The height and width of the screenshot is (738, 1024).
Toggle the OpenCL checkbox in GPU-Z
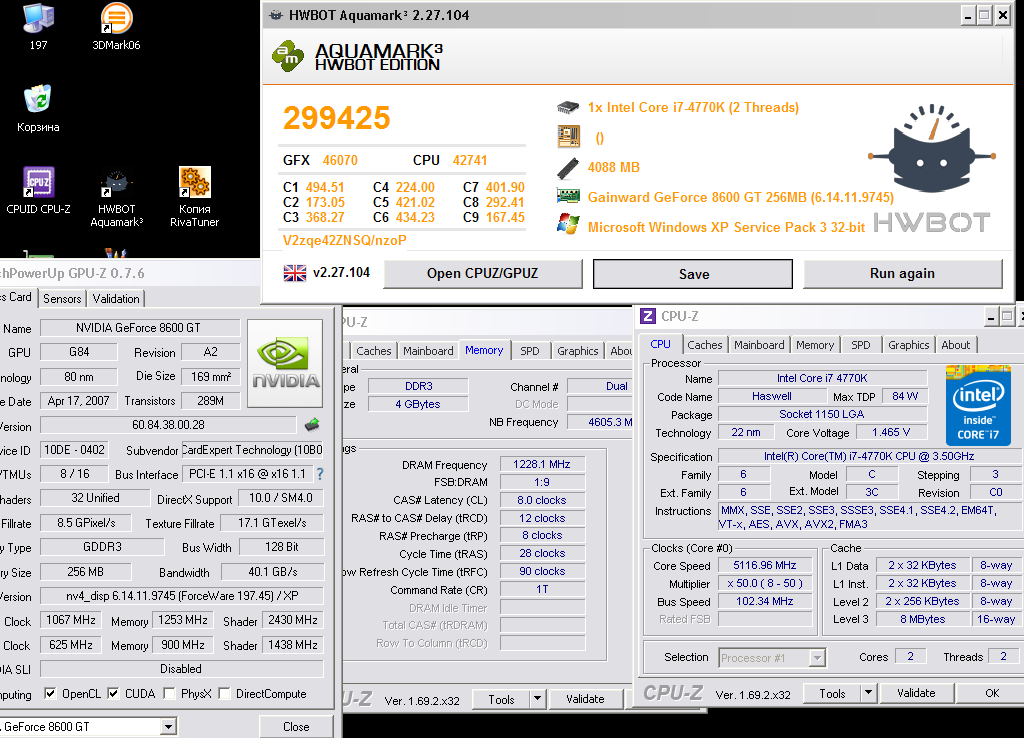click(x=50, y=693)
